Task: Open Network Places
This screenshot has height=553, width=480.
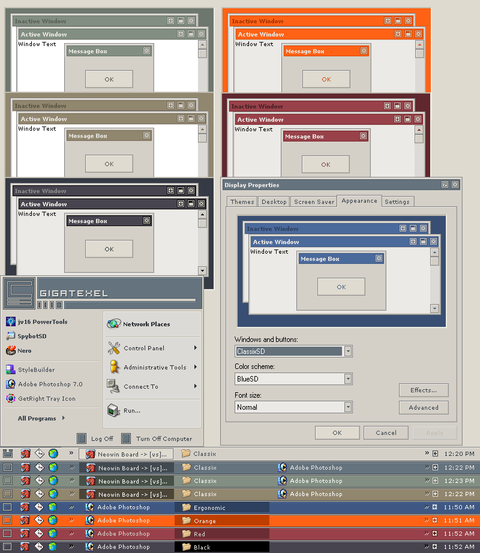Action: (138, 324)
